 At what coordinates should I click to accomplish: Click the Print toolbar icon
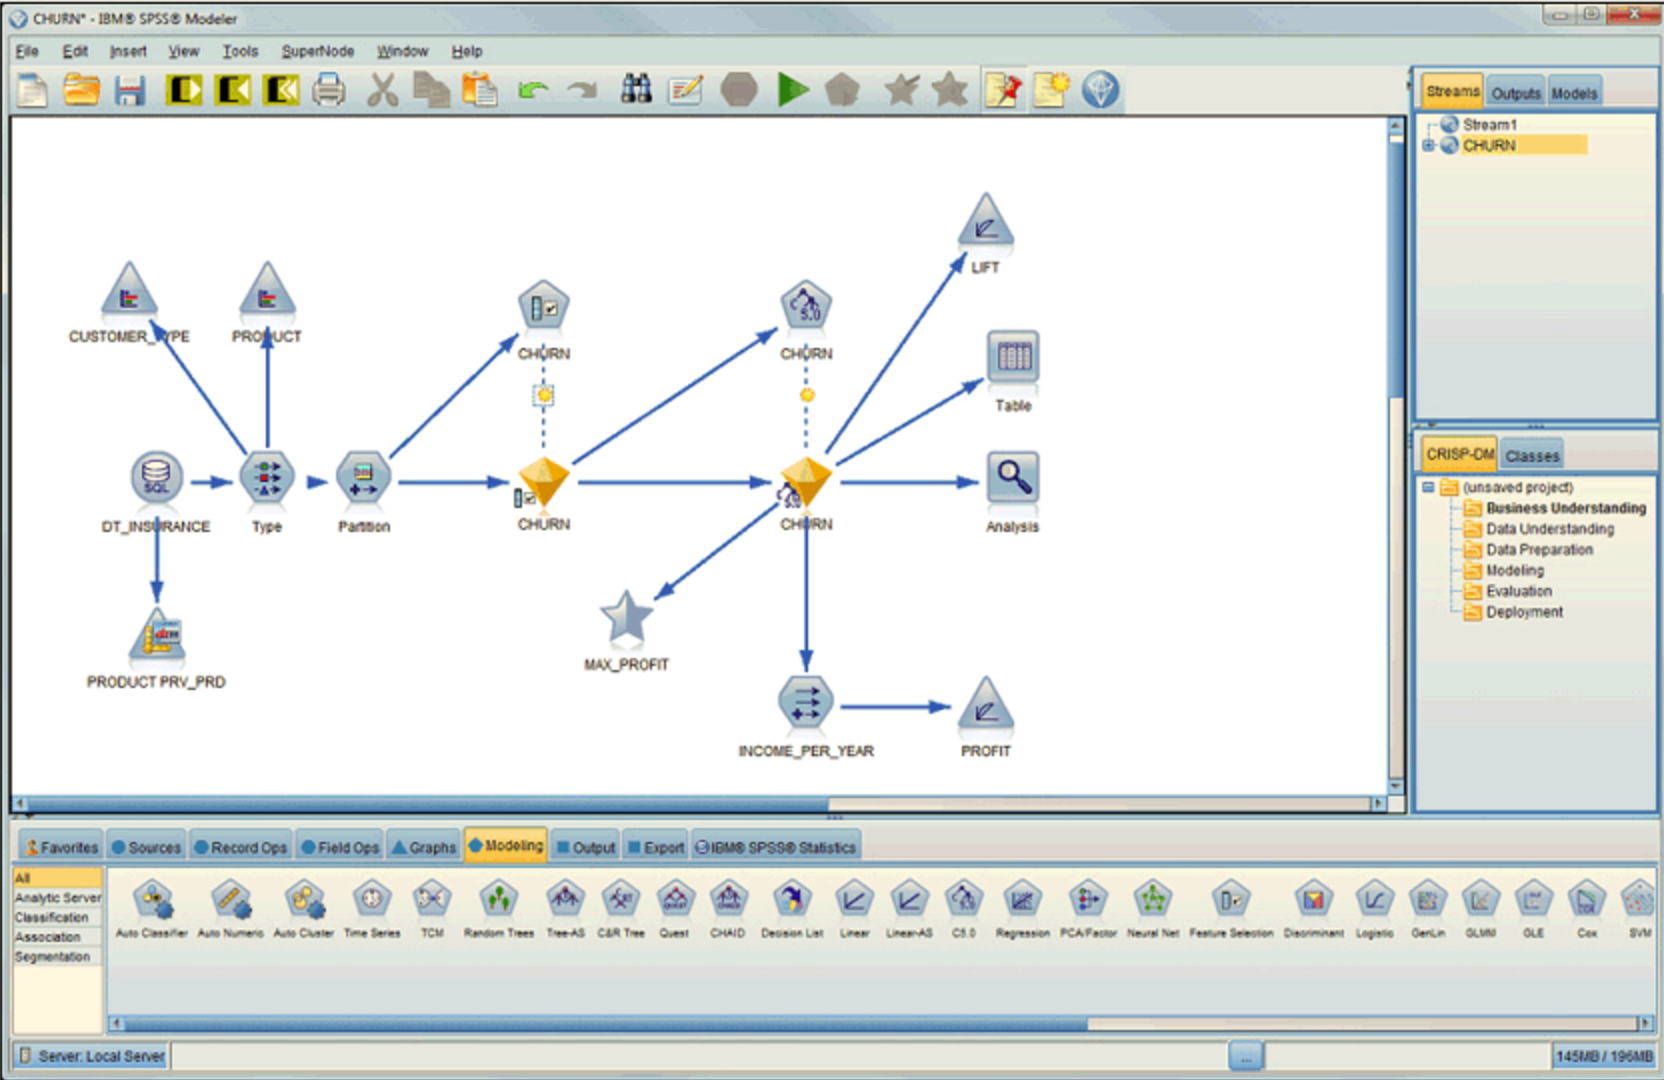coord(328,91)
